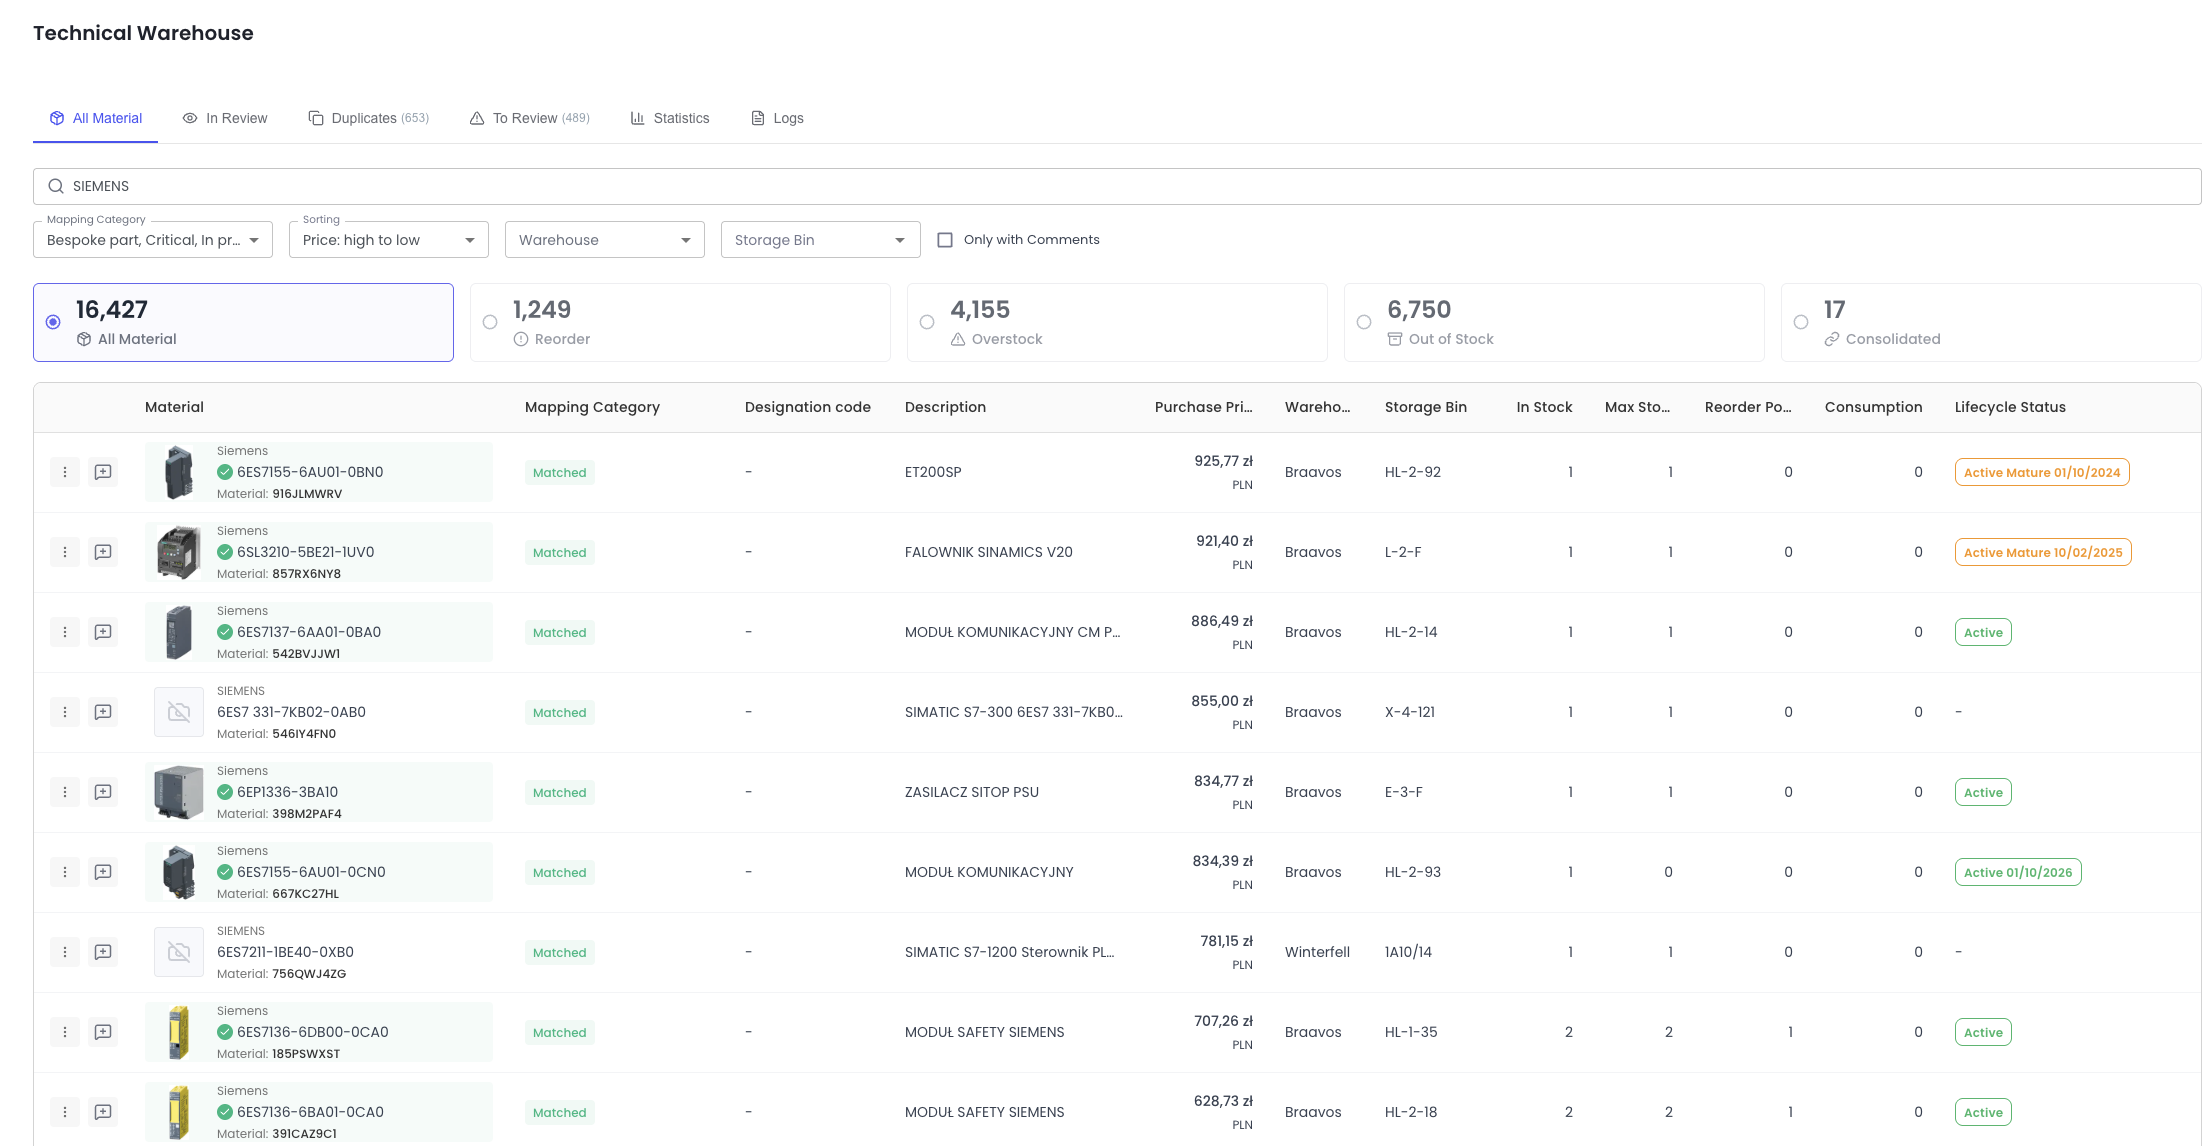
Task: Open three-dot menu for 6ES7211-1BE40-0XB0 row
Action: tap(65, 952)
